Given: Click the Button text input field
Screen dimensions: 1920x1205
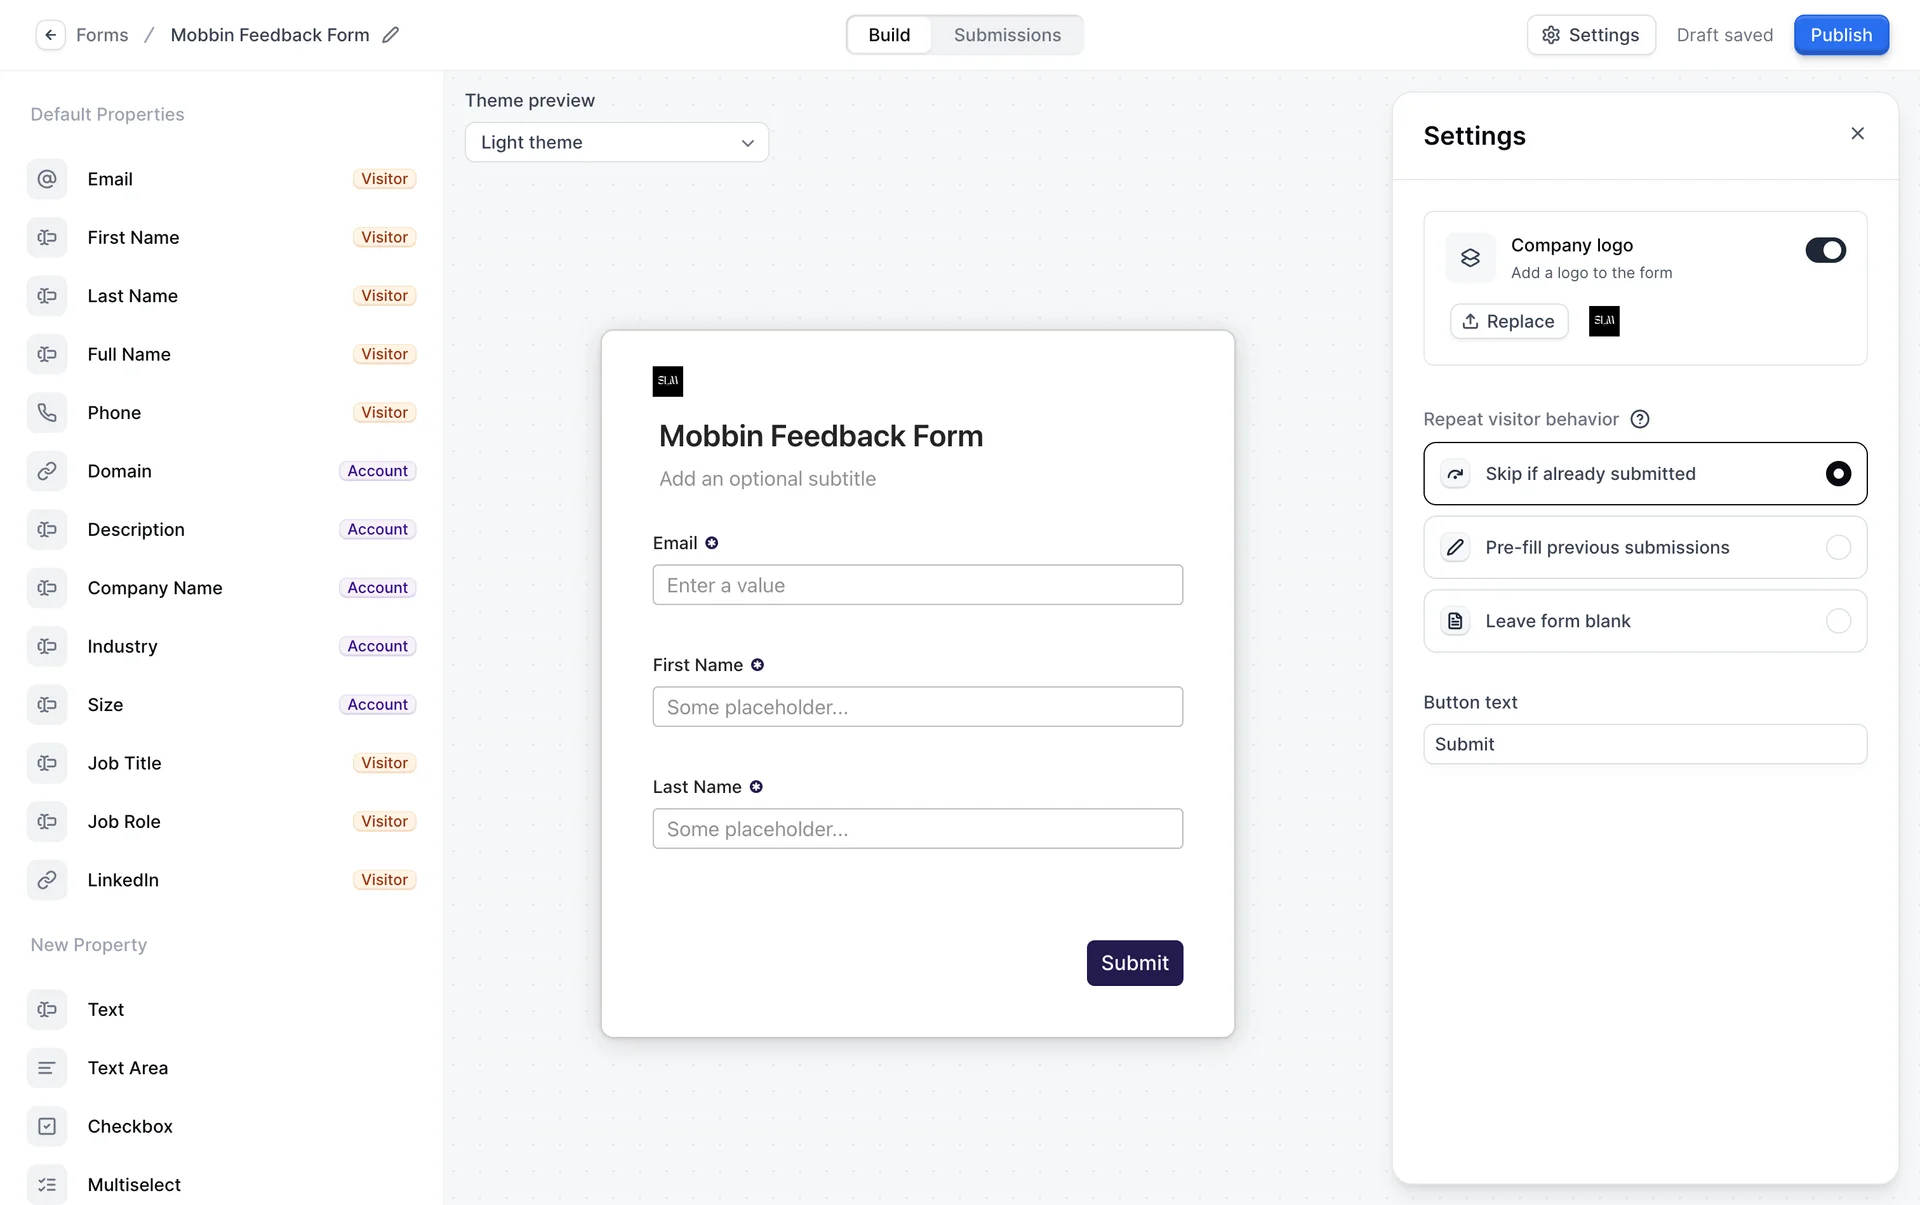Looking at the screenshot, I should 1644,744.
